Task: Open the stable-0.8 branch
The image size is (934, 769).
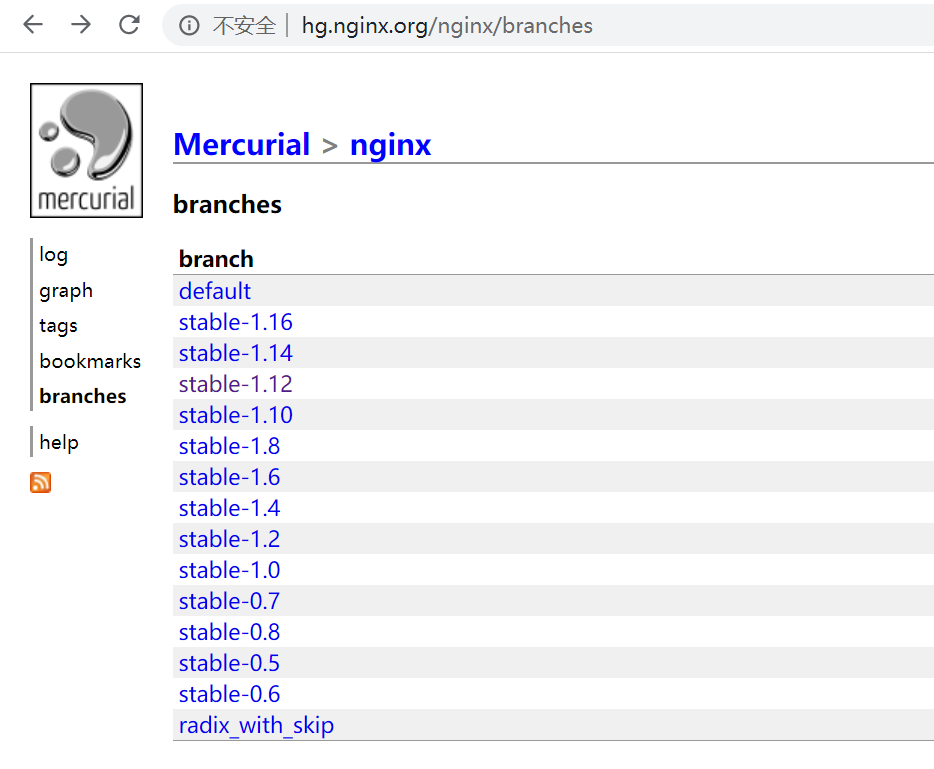Action: [229, 632]
